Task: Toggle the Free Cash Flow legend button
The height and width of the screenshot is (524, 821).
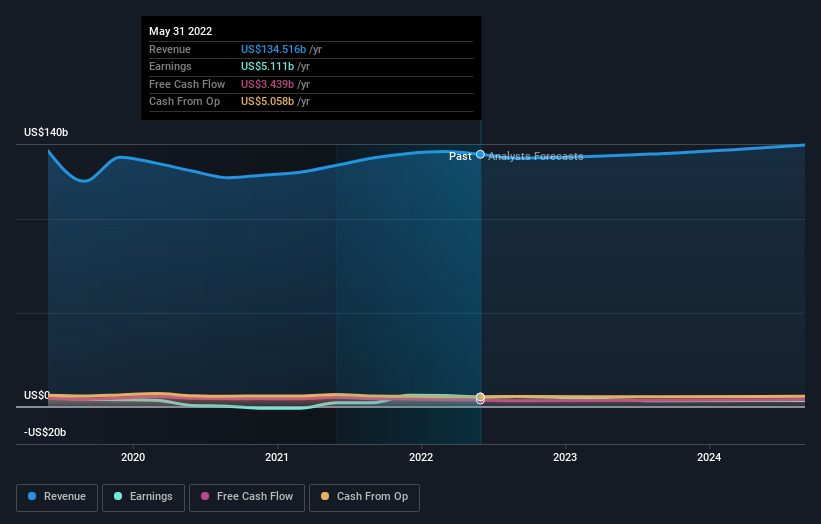Action: pyautogui.click(x=247, y=497)
